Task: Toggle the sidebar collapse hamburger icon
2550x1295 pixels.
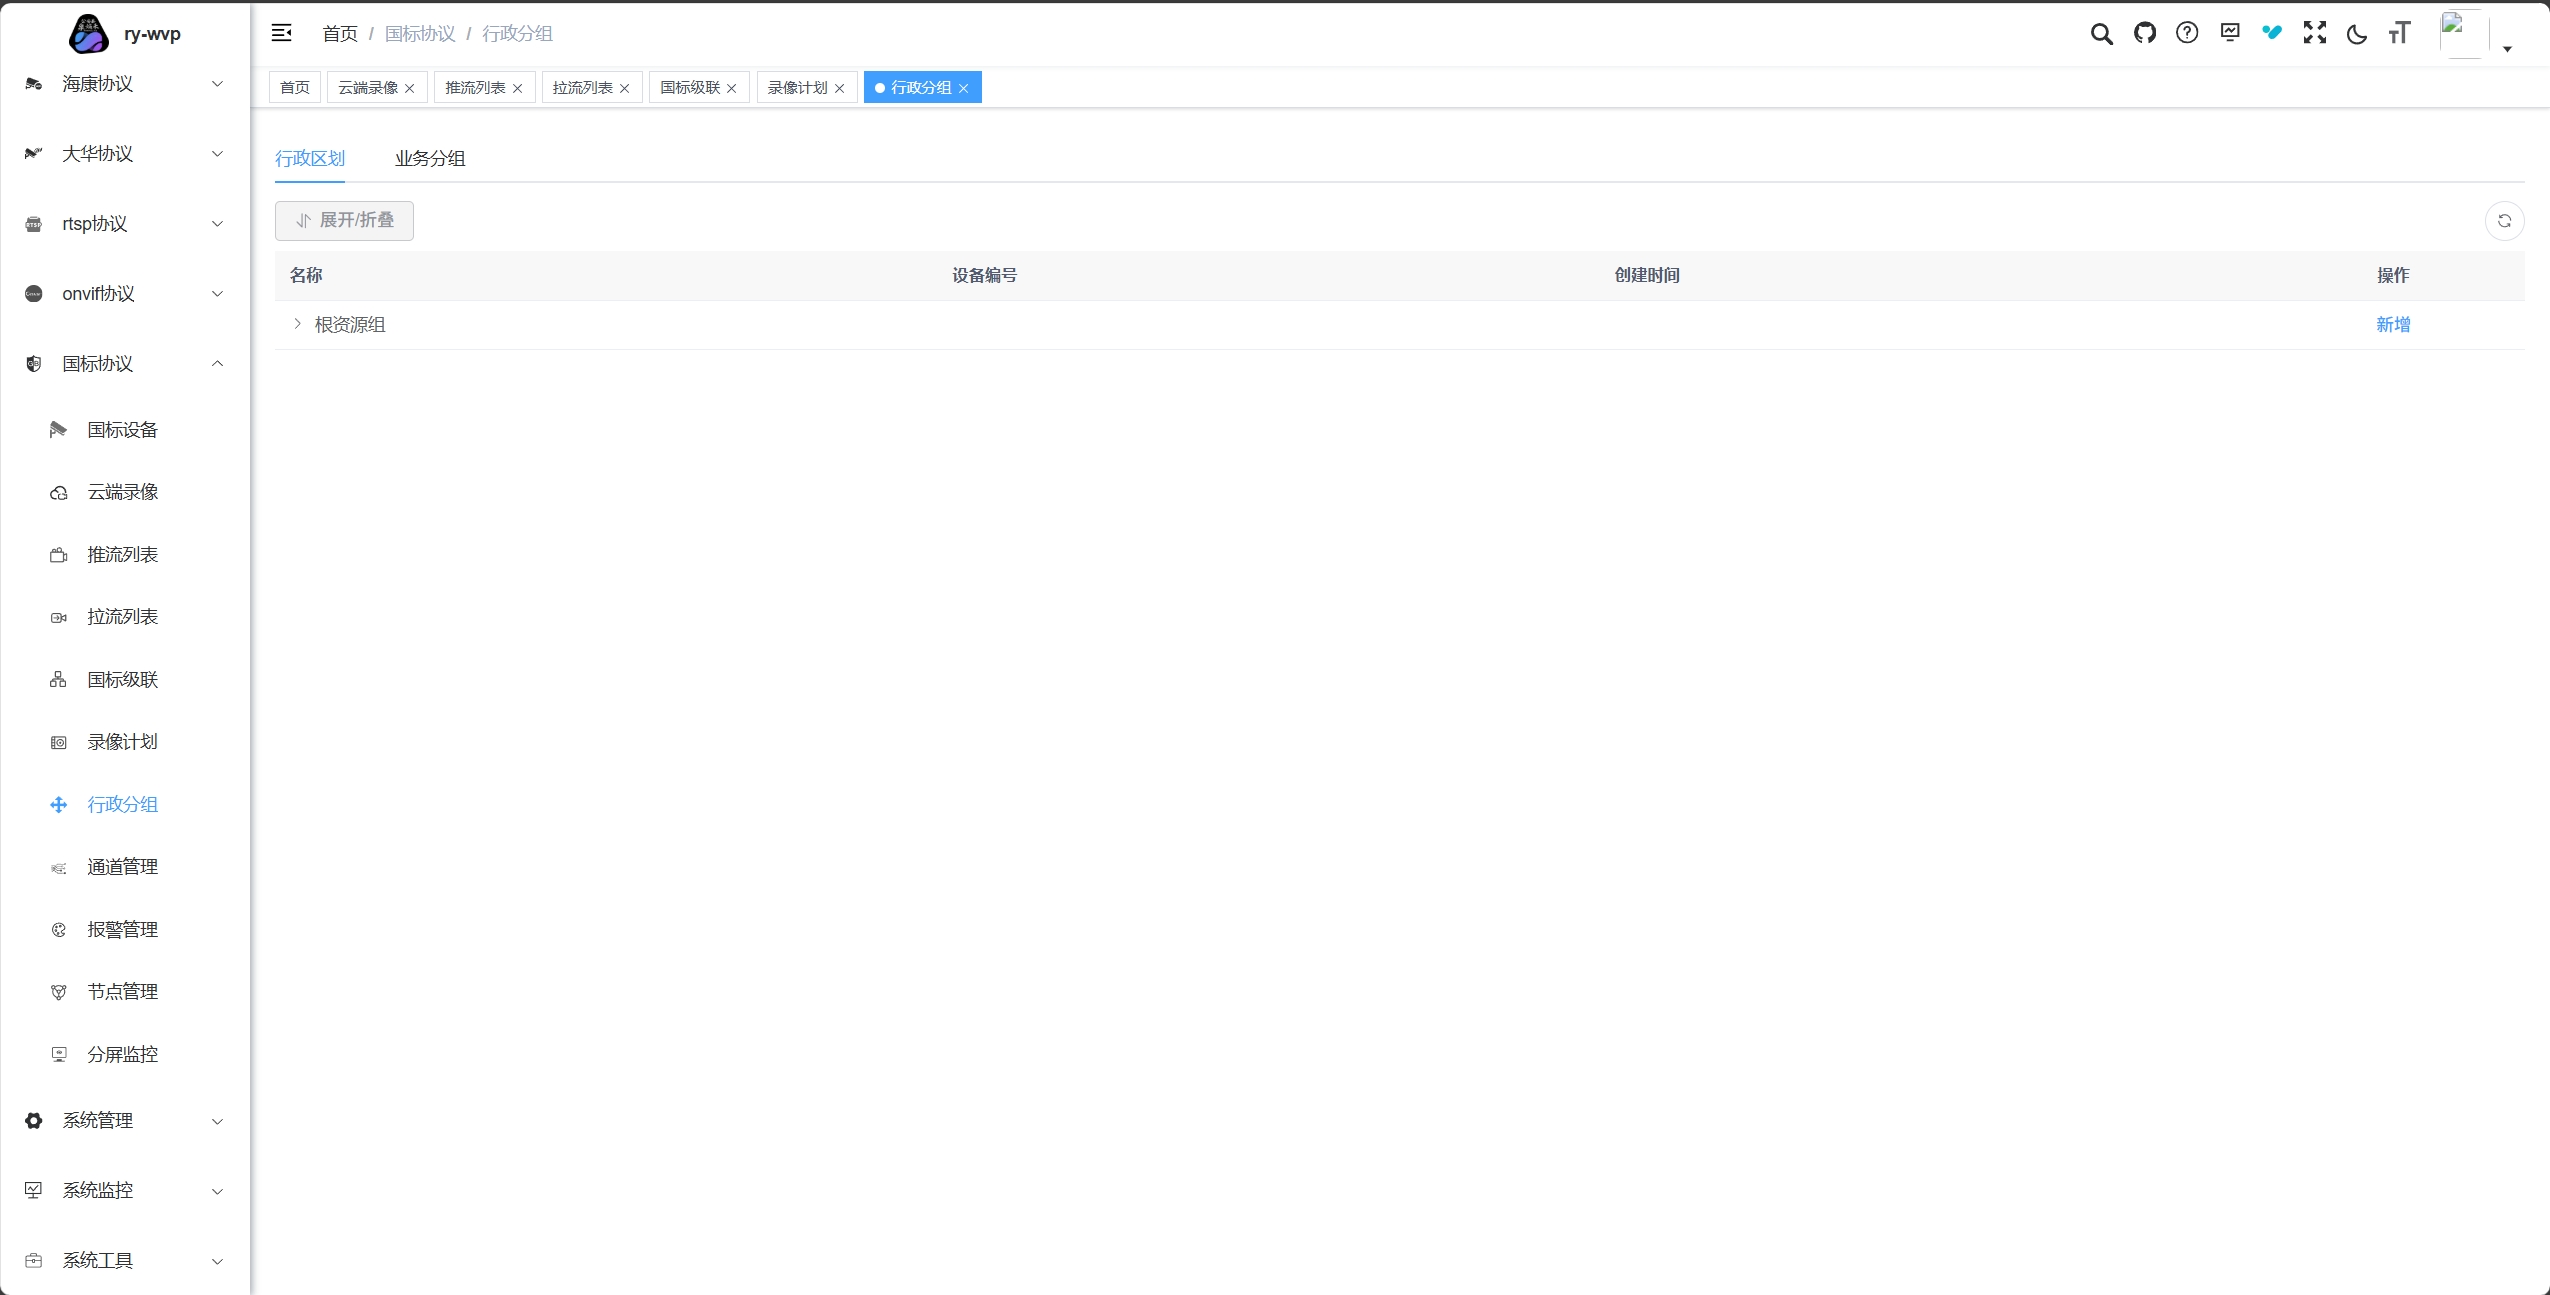Action: [282, 33]
